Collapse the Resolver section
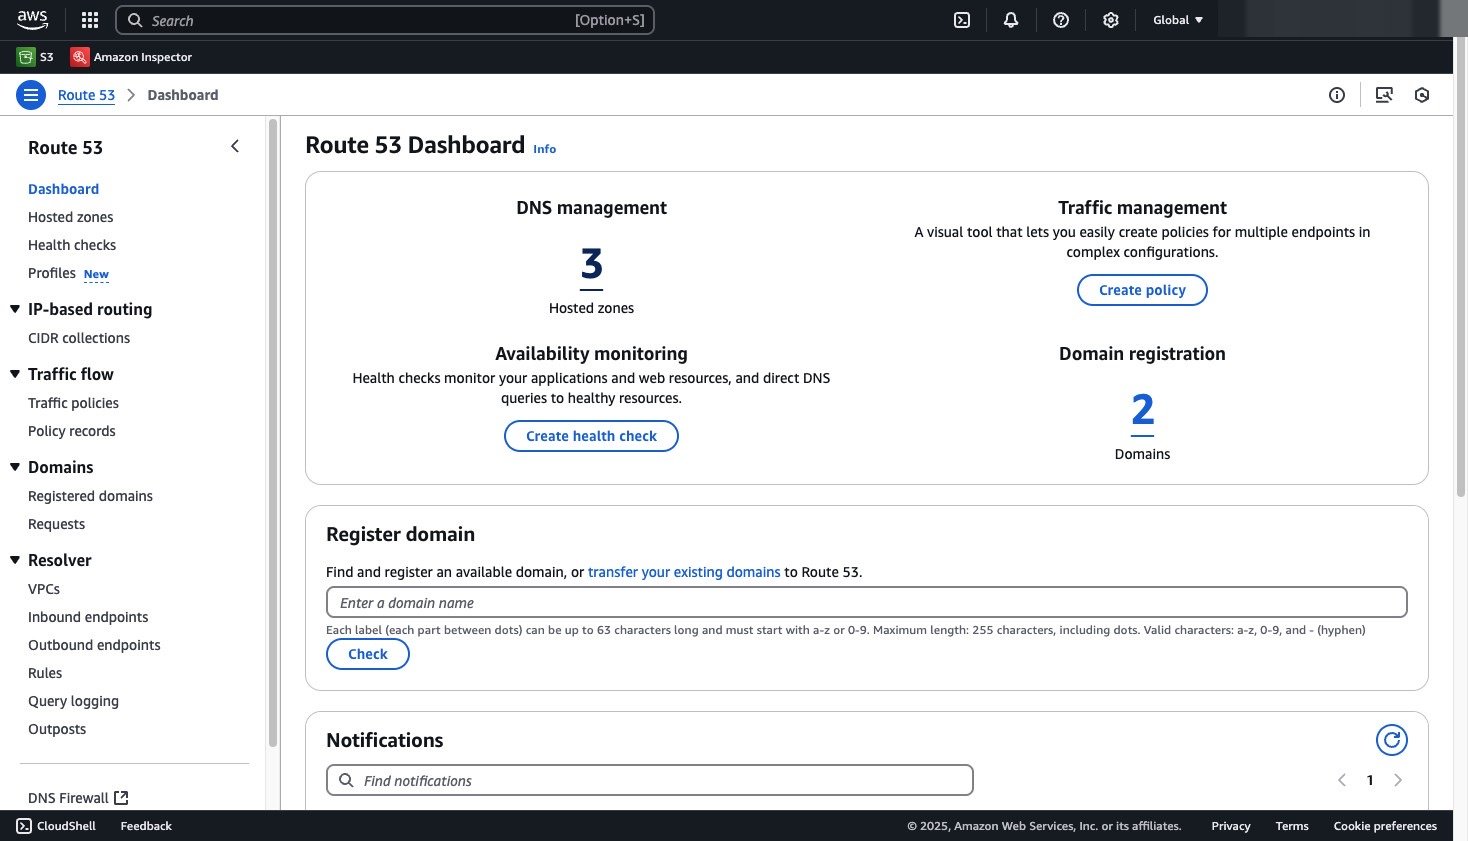The width and height of the screenshot is (1468, 841). [15, 560]
